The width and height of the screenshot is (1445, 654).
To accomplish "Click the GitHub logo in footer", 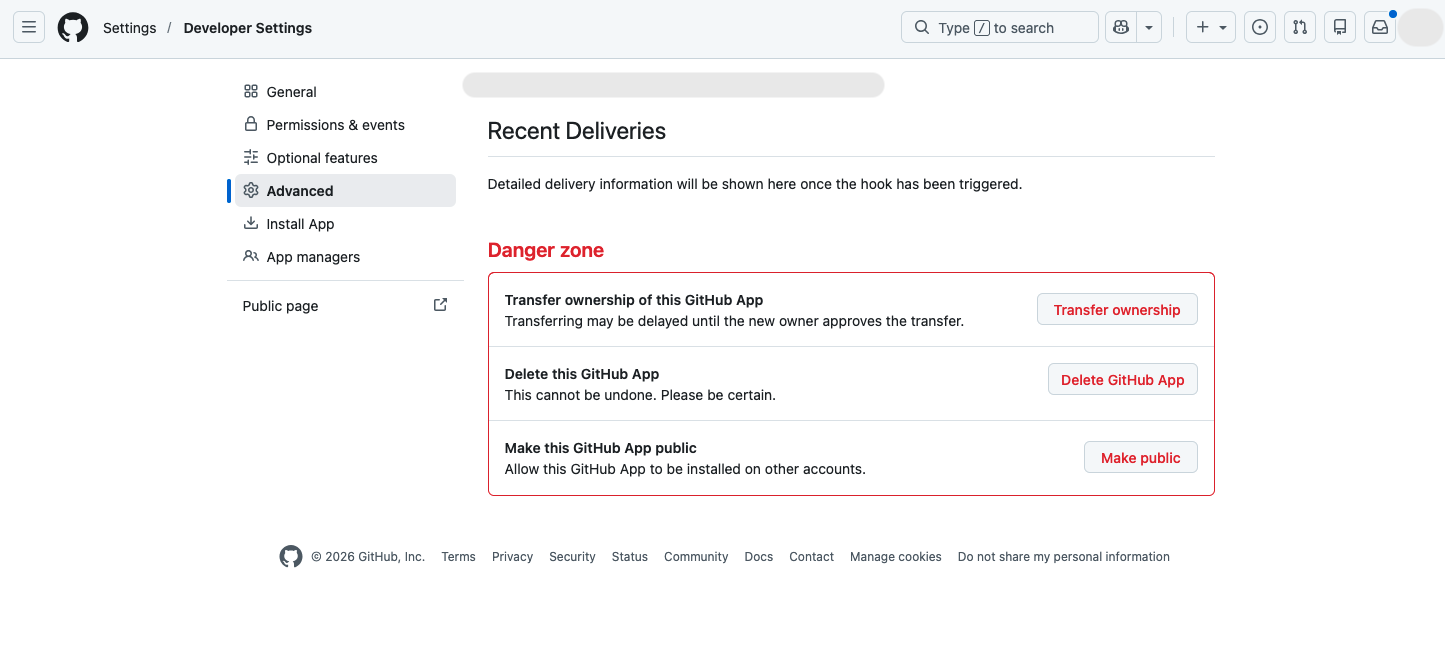I will click(x=291, y=557).
